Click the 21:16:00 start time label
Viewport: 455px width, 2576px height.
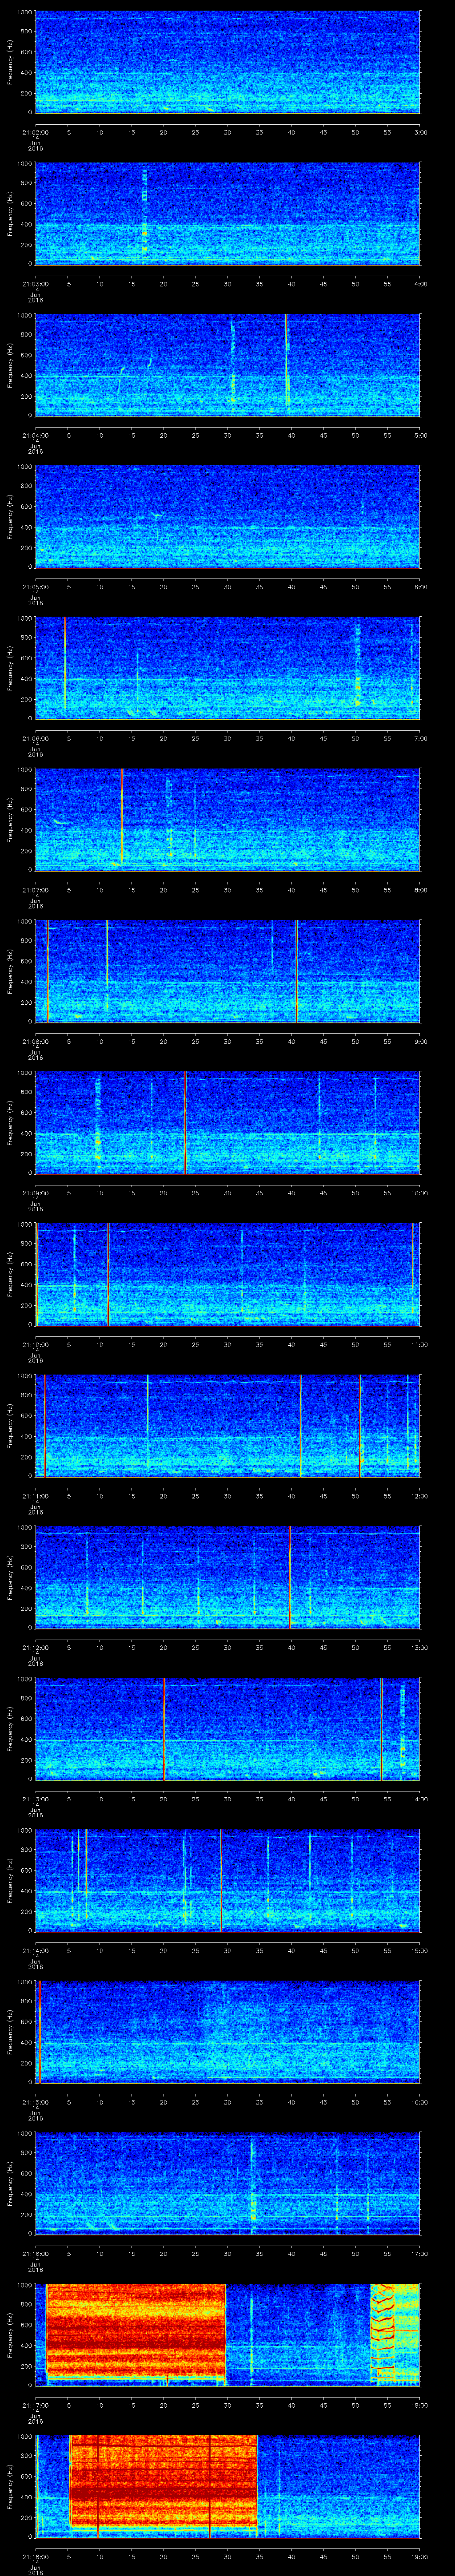[35, 2254]
